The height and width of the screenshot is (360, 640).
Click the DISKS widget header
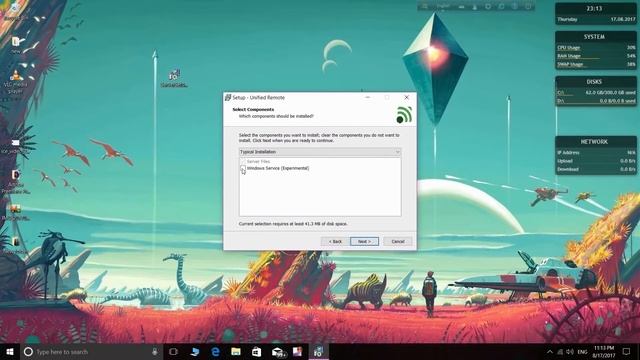(x=594, y=82)
